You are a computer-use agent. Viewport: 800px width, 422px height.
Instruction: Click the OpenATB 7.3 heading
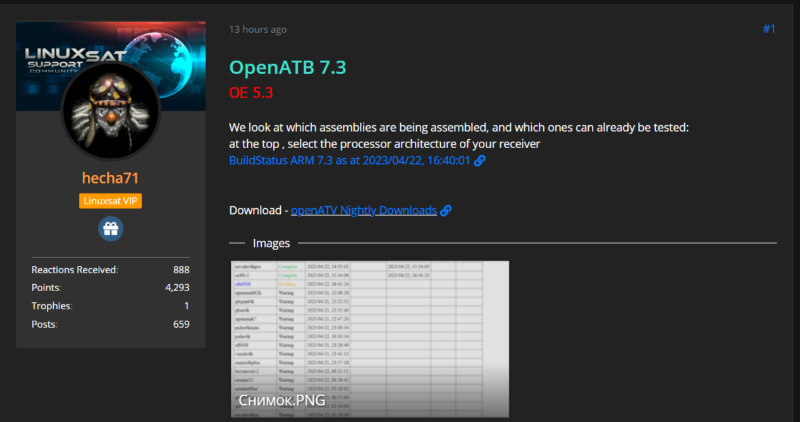pos(288,67)
